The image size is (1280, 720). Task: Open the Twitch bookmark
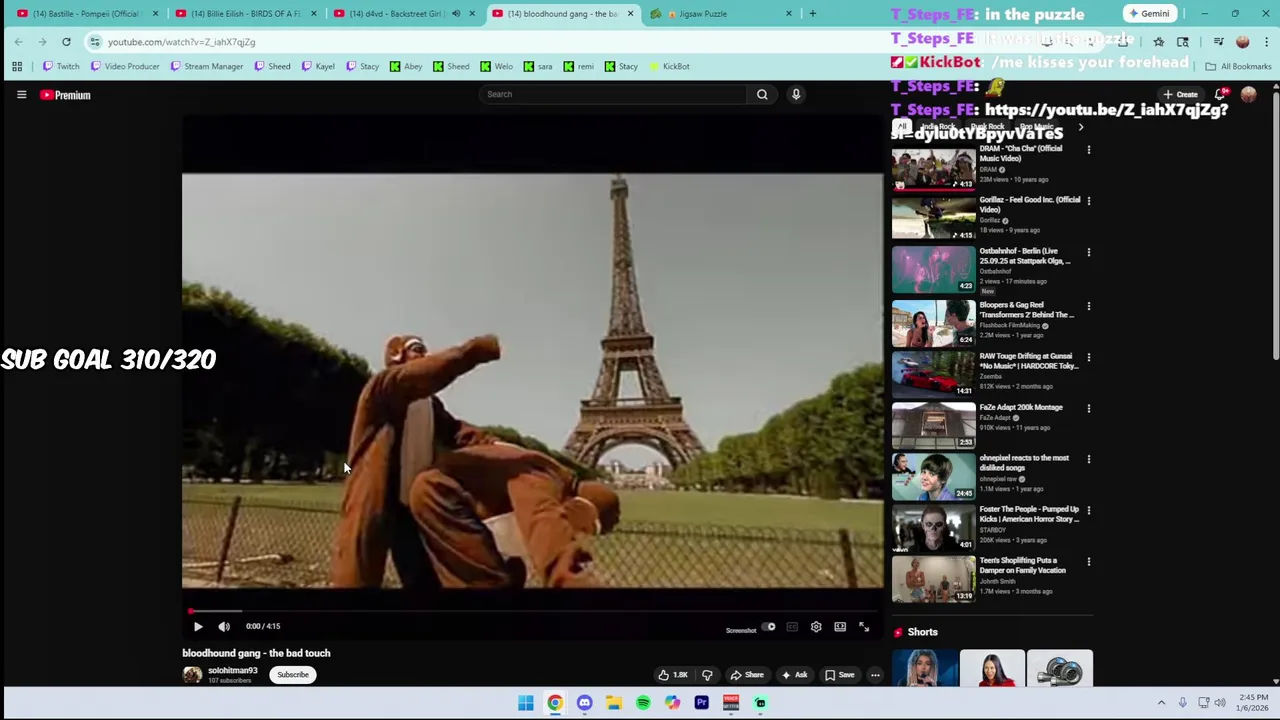point(61,67)
